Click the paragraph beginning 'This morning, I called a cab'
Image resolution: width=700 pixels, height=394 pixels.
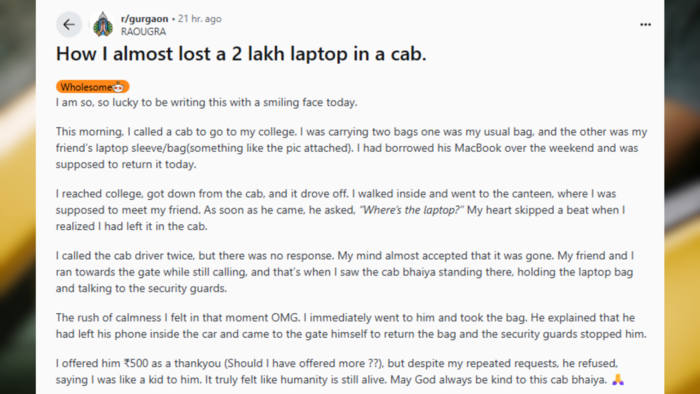click(351, 148)
